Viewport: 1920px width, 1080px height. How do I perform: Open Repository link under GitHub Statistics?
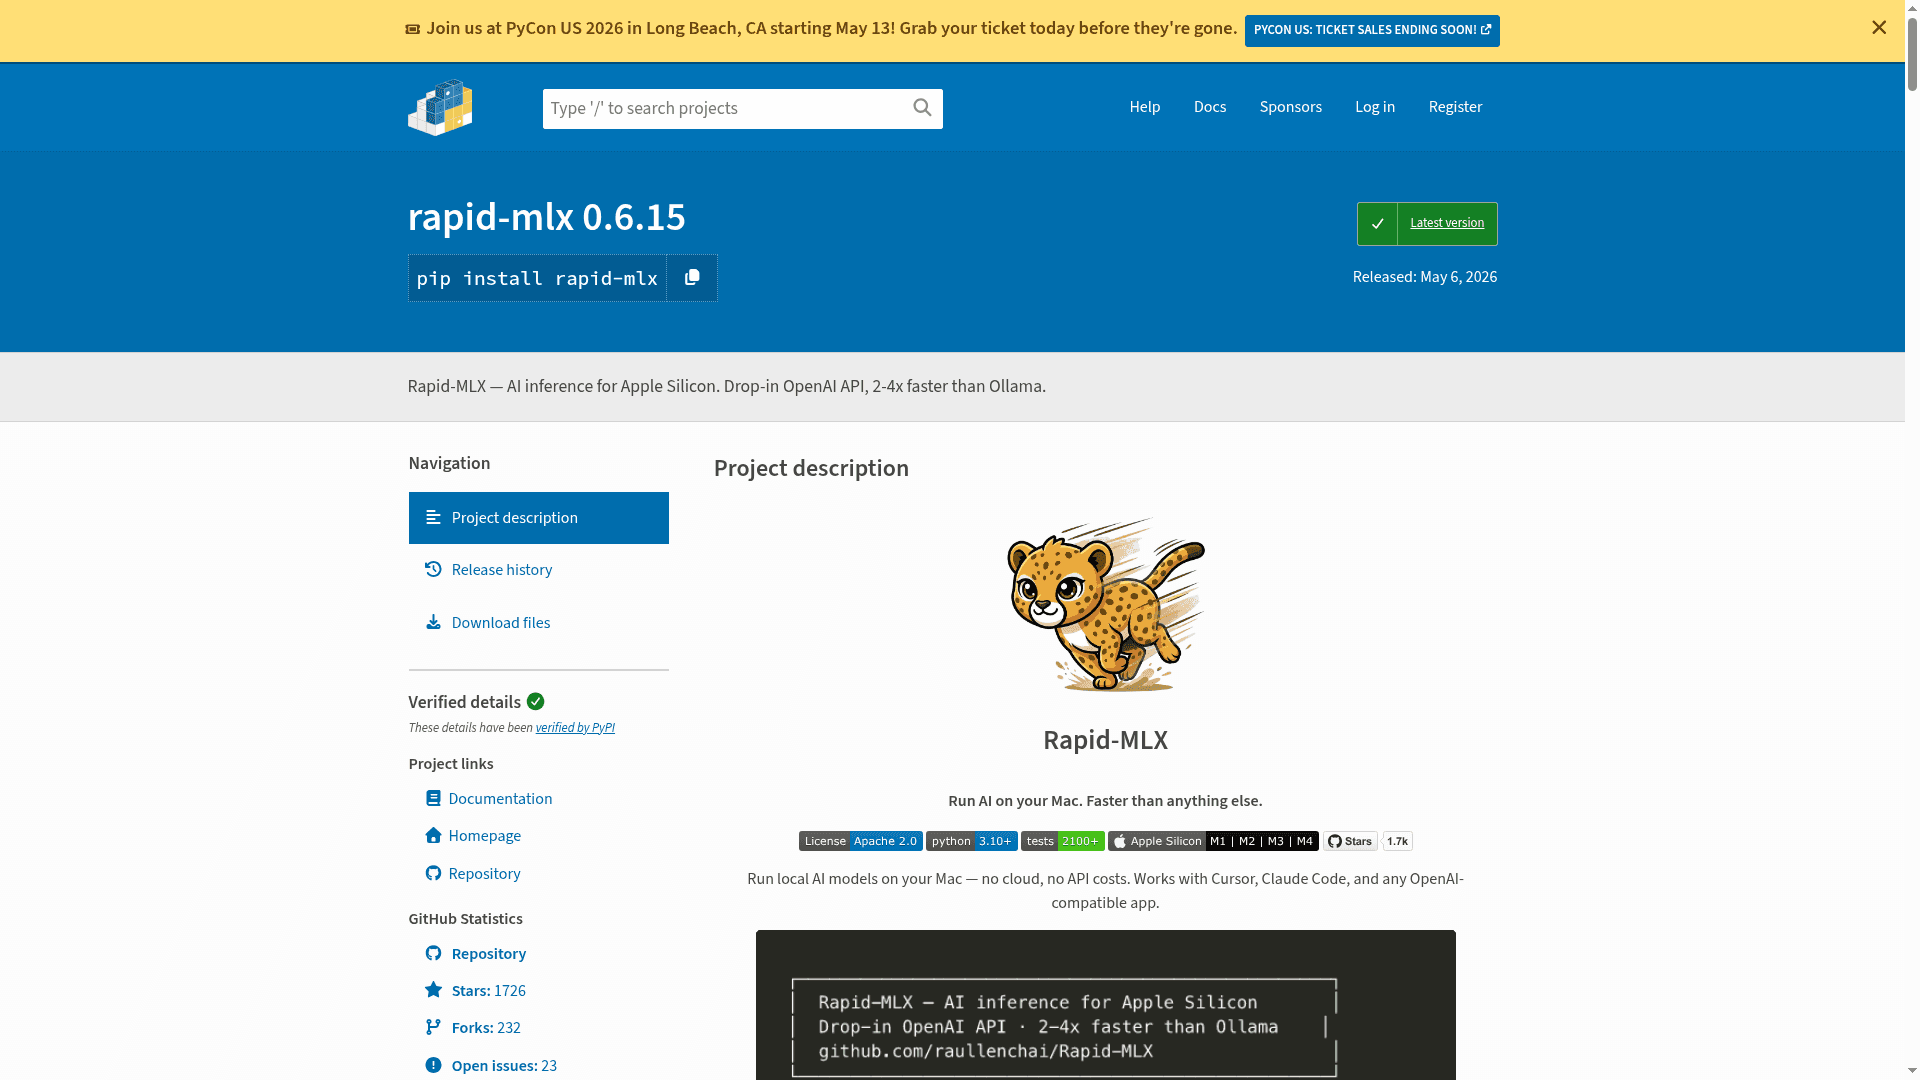pyautogui.click(x=488, y=953)
